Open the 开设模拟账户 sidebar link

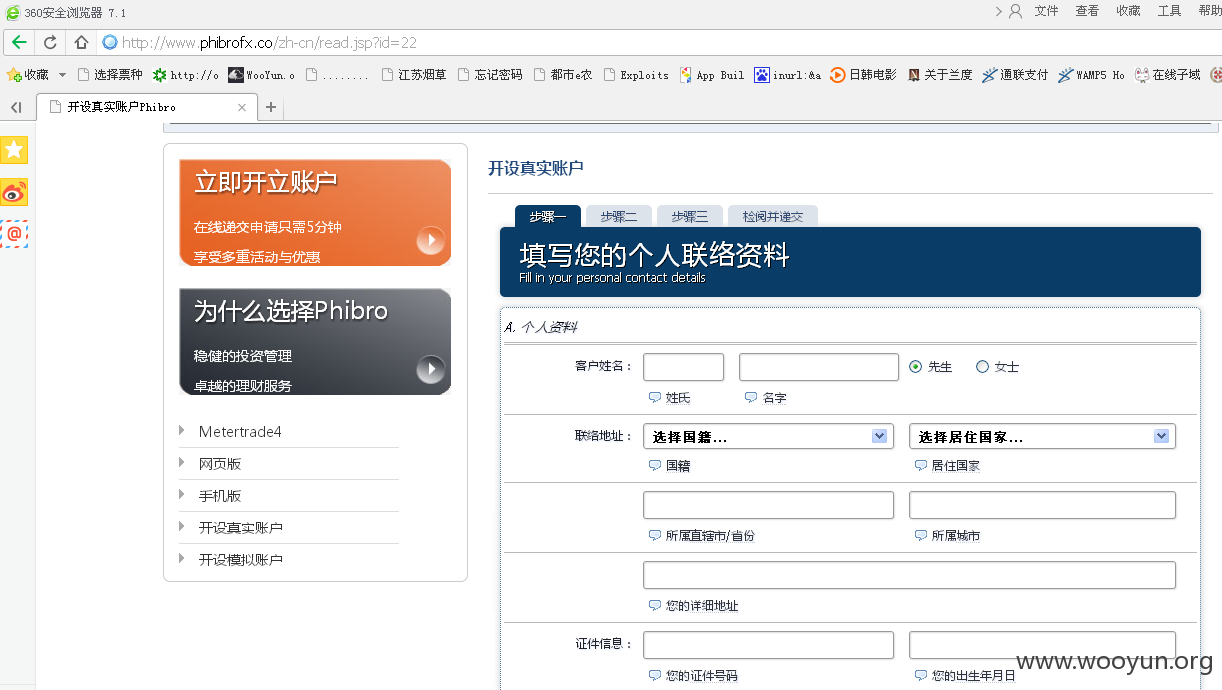point(241,560)
